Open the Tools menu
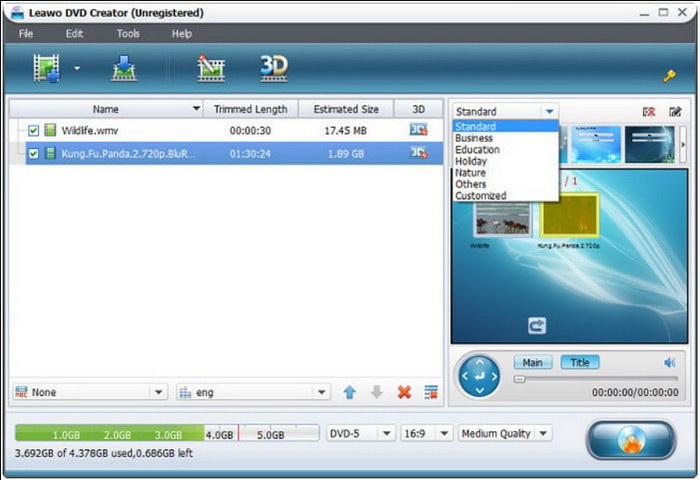The width and height of the screenshot is (700, 480). [x=128, y=33]
